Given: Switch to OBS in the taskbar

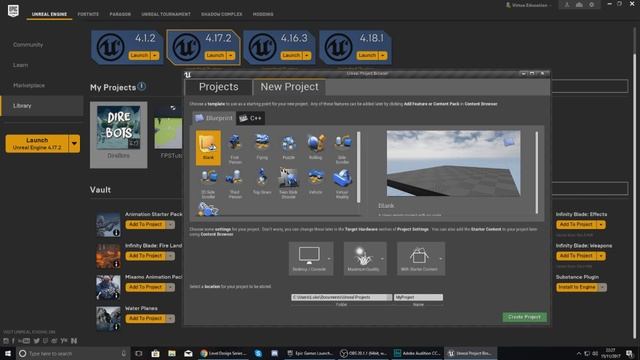Looking at the screenshot, I should coord(364,353).
